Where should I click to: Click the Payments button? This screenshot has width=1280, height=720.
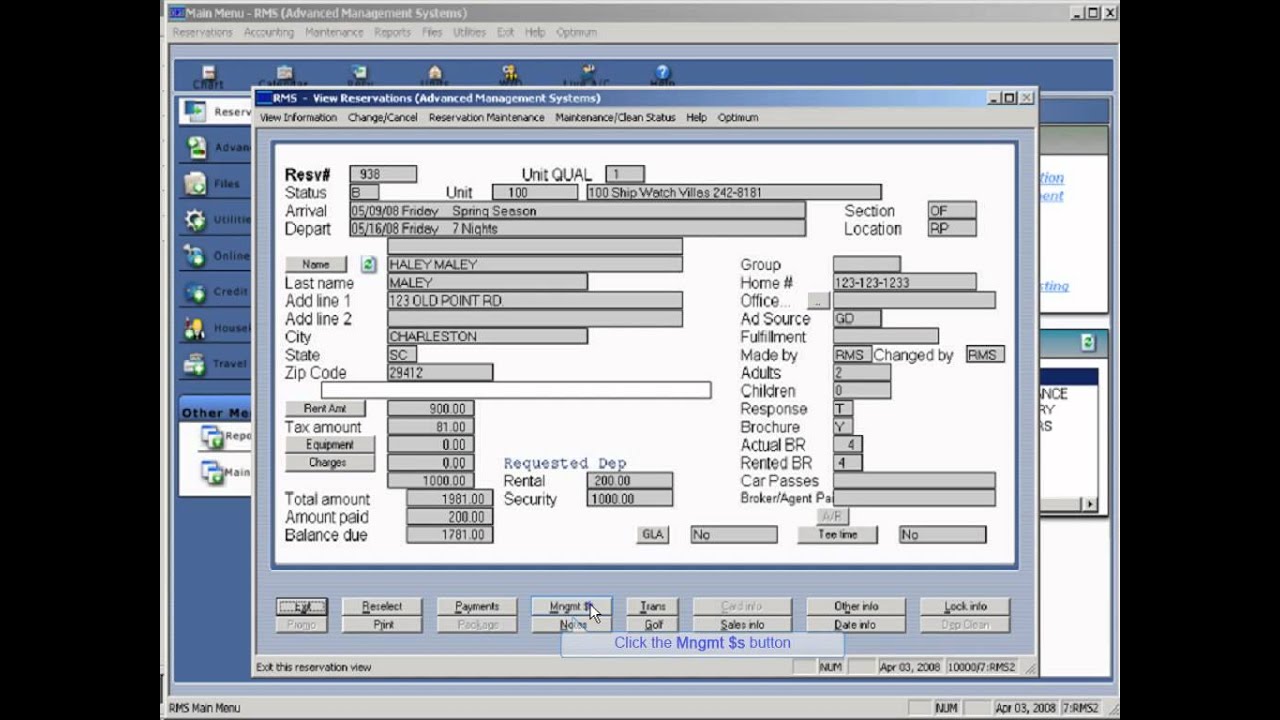point(477,606)
